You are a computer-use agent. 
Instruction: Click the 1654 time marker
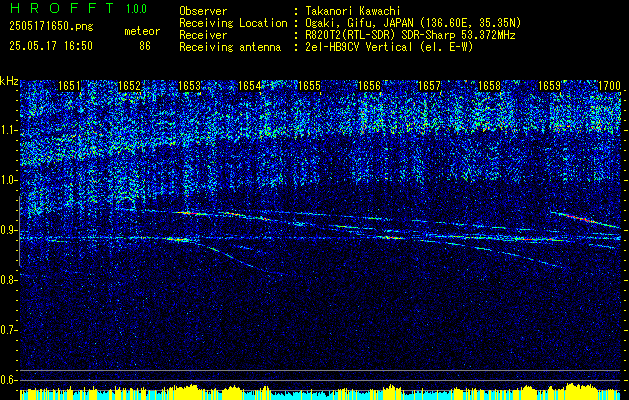[x=249, y=86]
